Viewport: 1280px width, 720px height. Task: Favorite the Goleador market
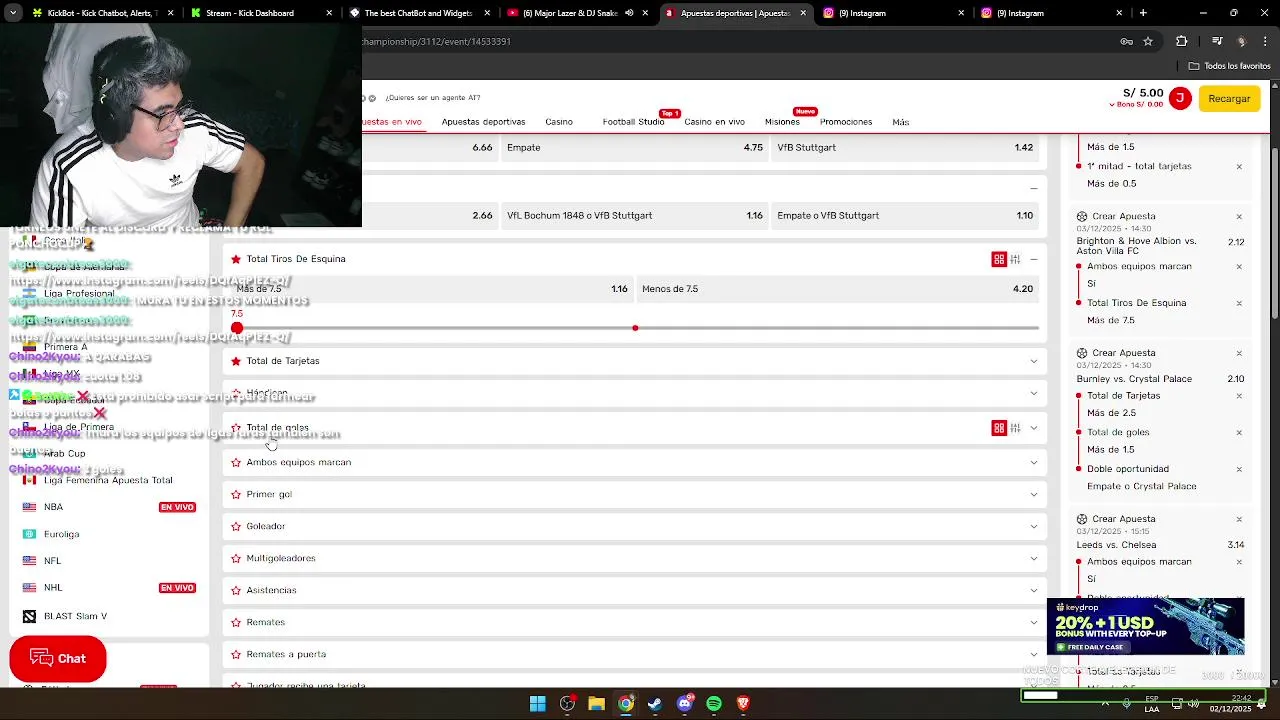(236, 526)
